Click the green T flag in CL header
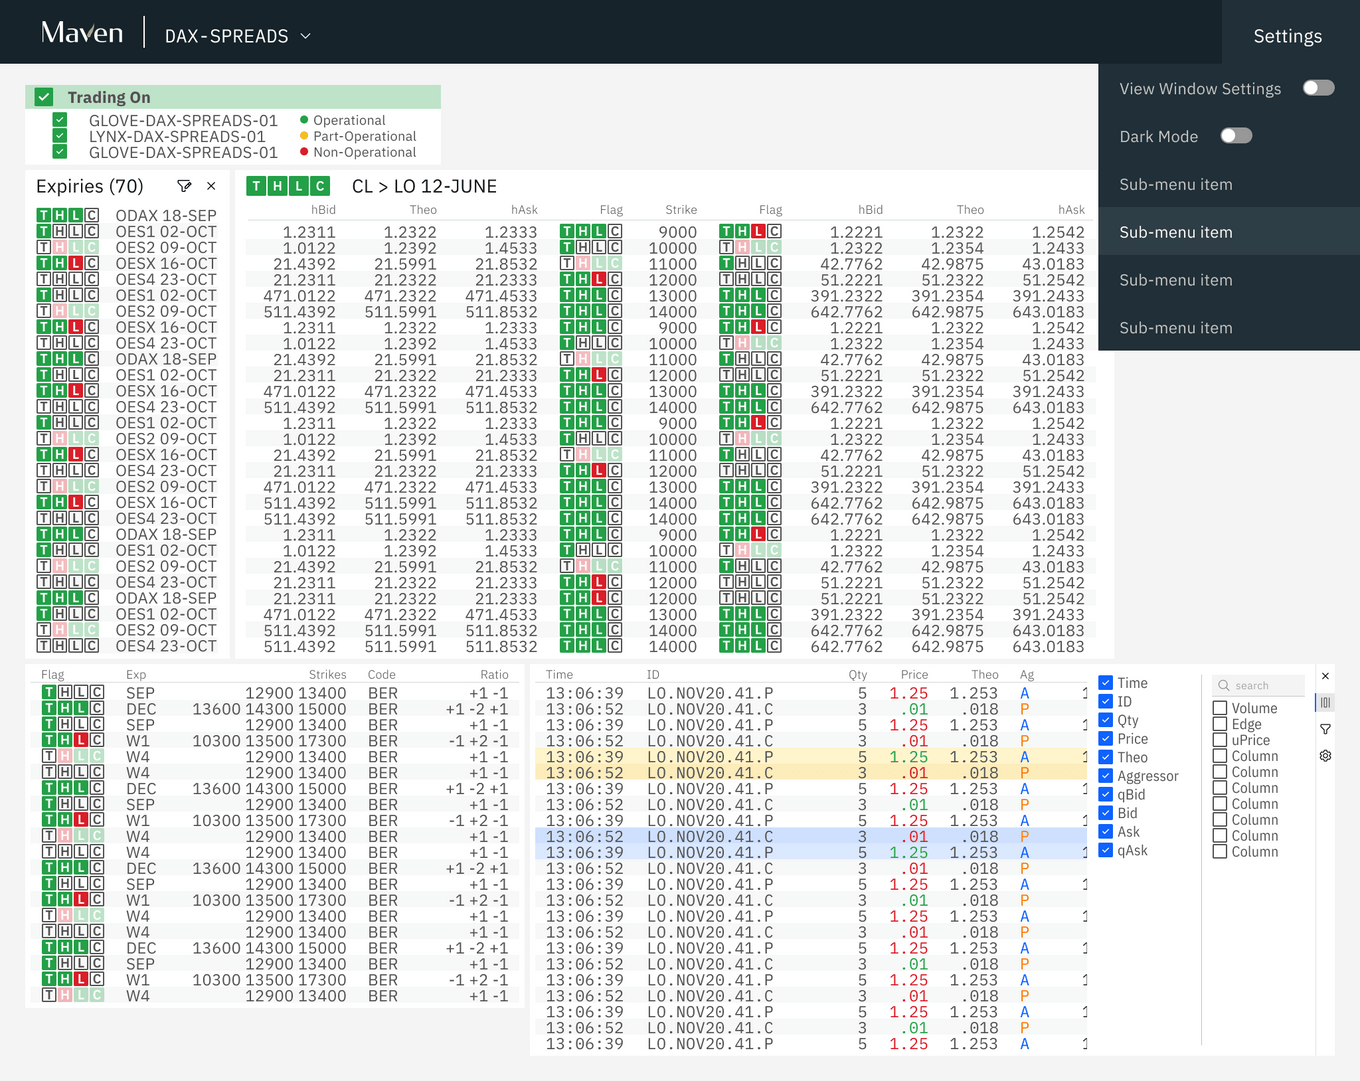1360x1081 pixels. (256, 186)
